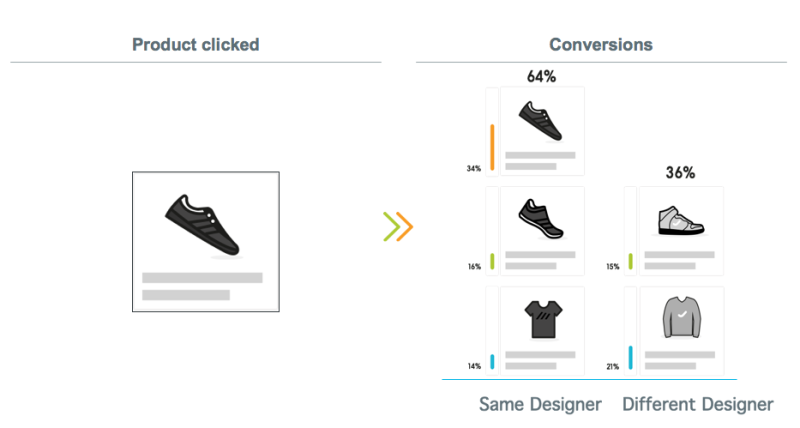Click the blue 21% conversion bar
The height and width of the screenshot is (428, 800).
click(631, 356)
